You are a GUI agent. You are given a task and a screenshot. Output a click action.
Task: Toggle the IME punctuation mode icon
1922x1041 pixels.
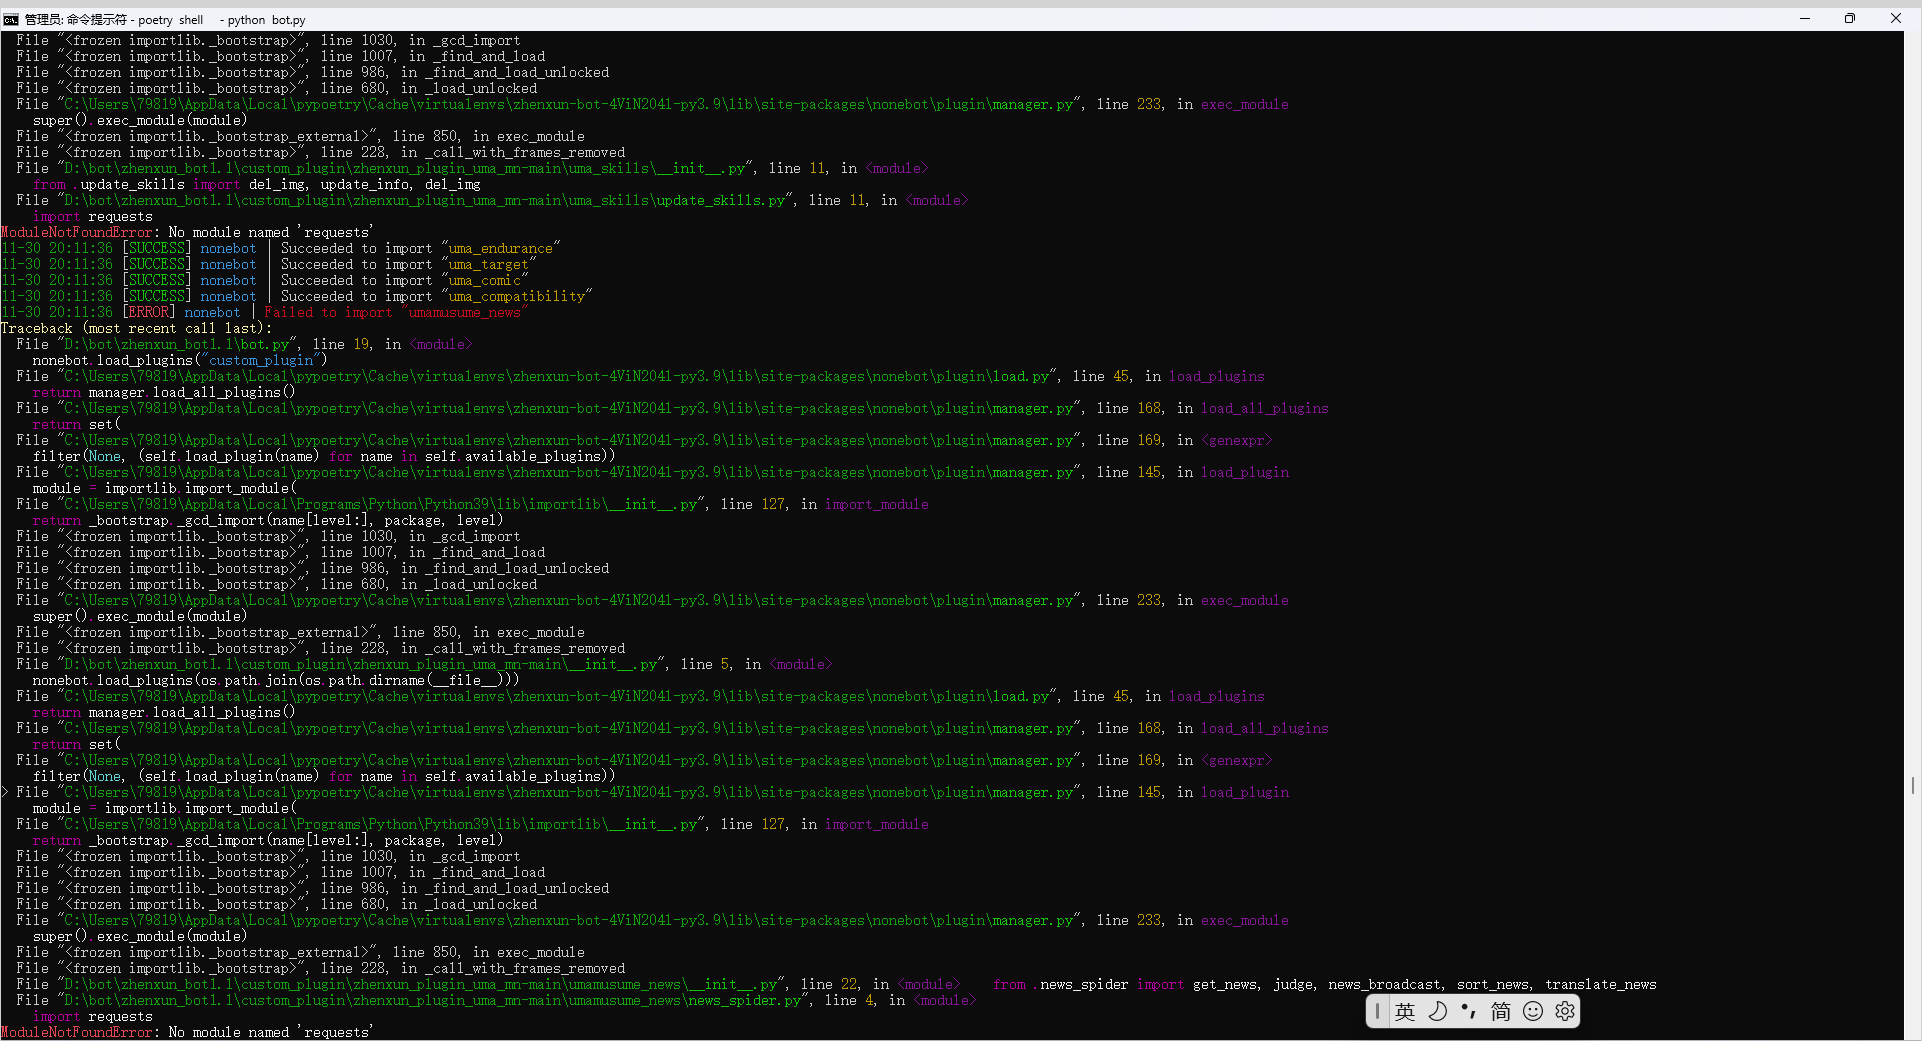click(1469, 1012)
